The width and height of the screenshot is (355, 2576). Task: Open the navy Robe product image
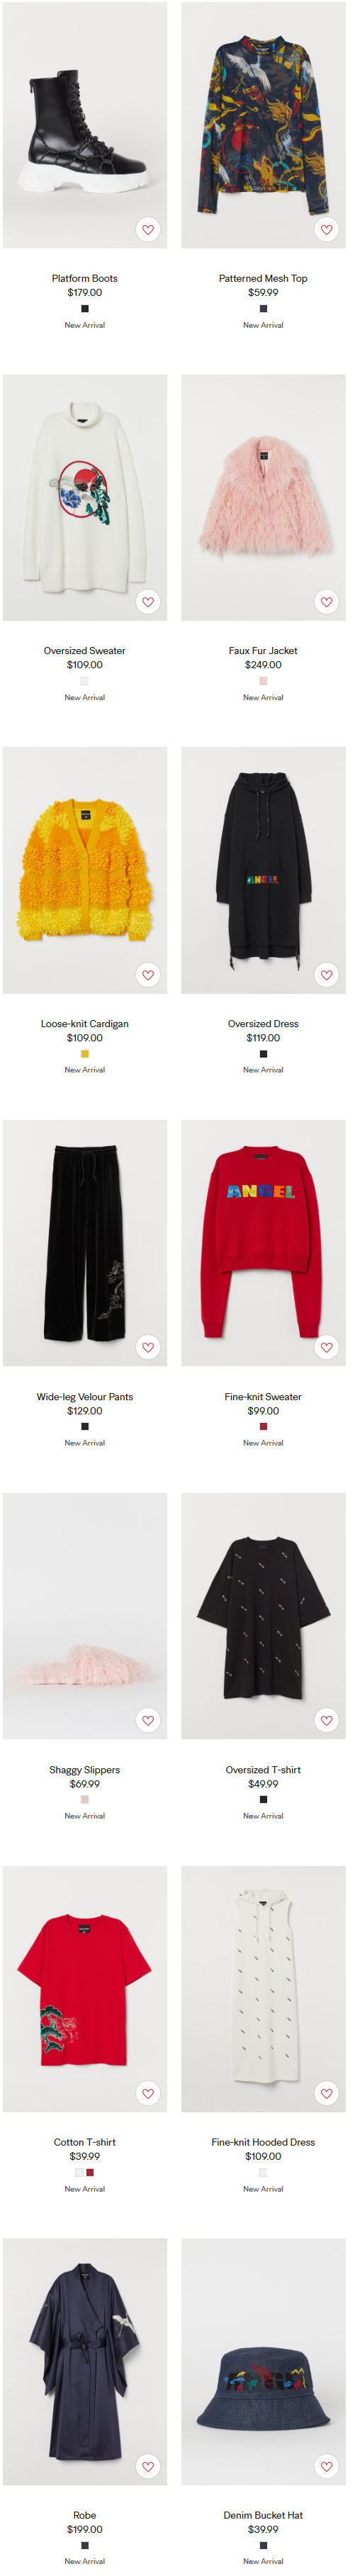(x=85, y=2362)
